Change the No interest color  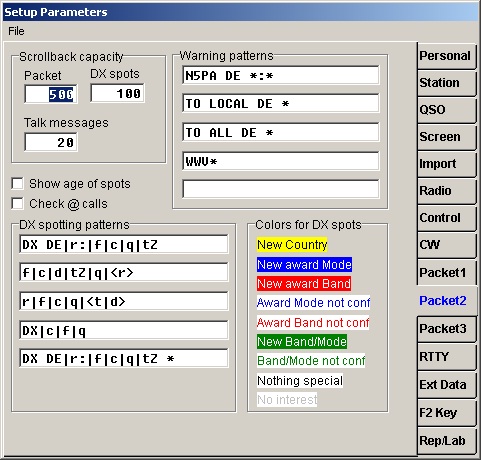pyautogui.click(x=287, y=399)
